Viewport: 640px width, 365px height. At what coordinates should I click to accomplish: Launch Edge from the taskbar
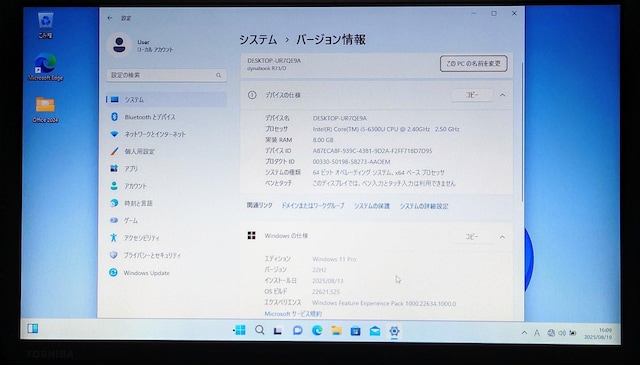317,331
